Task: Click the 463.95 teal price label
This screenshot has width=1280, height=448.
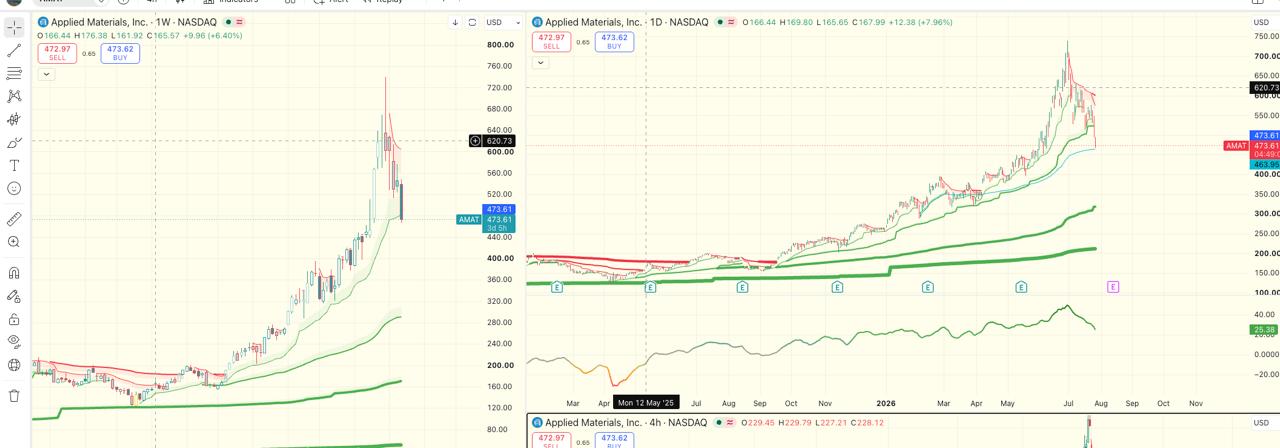Action: pos(1265,165)
